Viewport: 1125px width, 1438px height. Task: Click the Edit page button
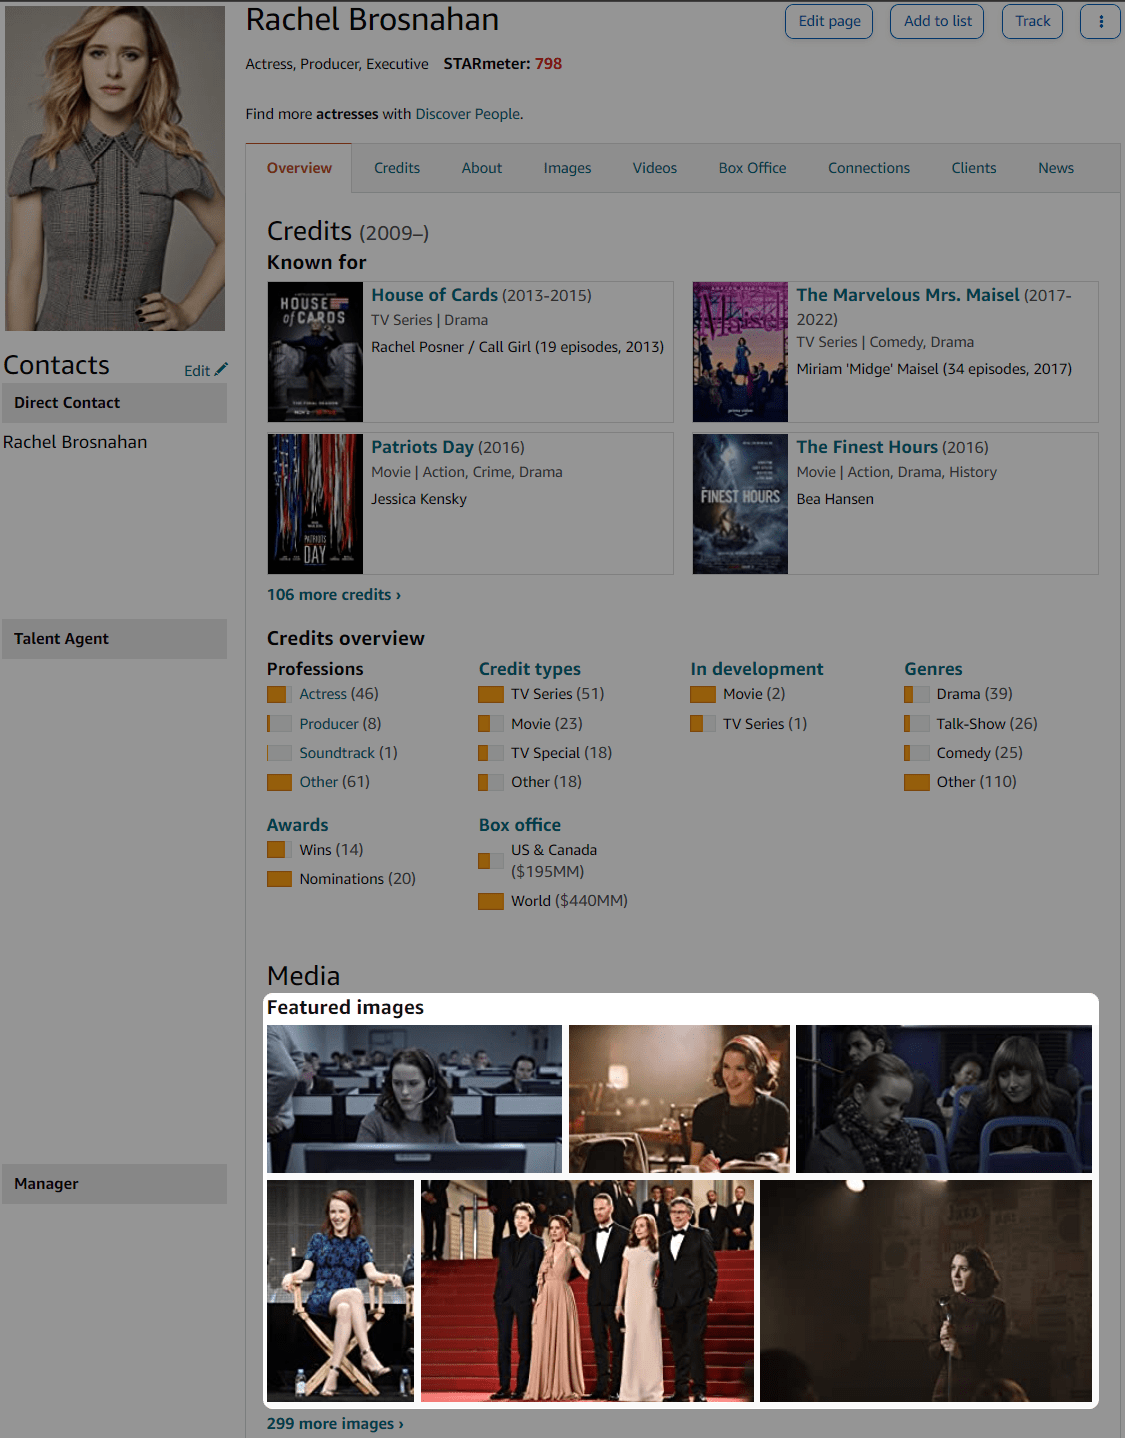[828, 21]
